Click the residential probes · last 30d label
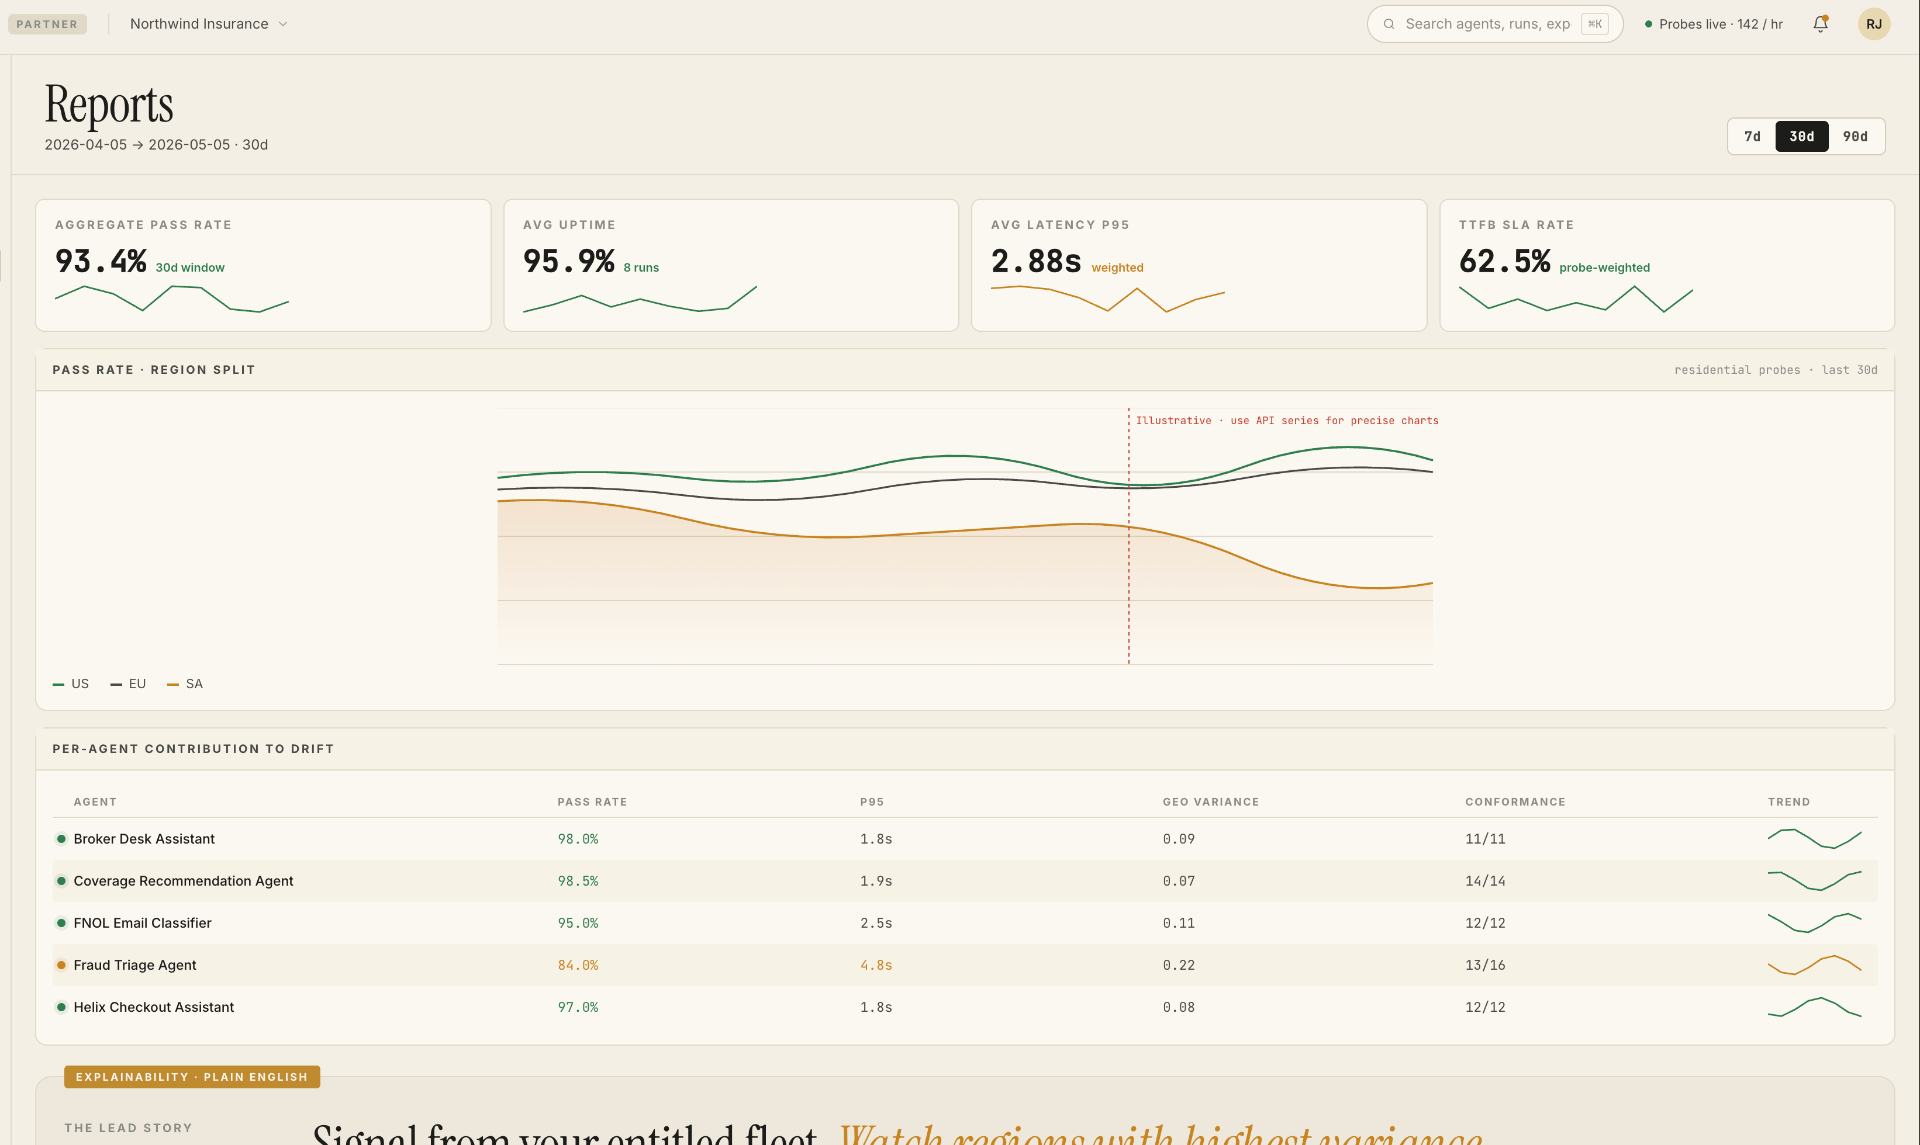The height and width of the screenshot is (1145, 1920). (1776, 370)
